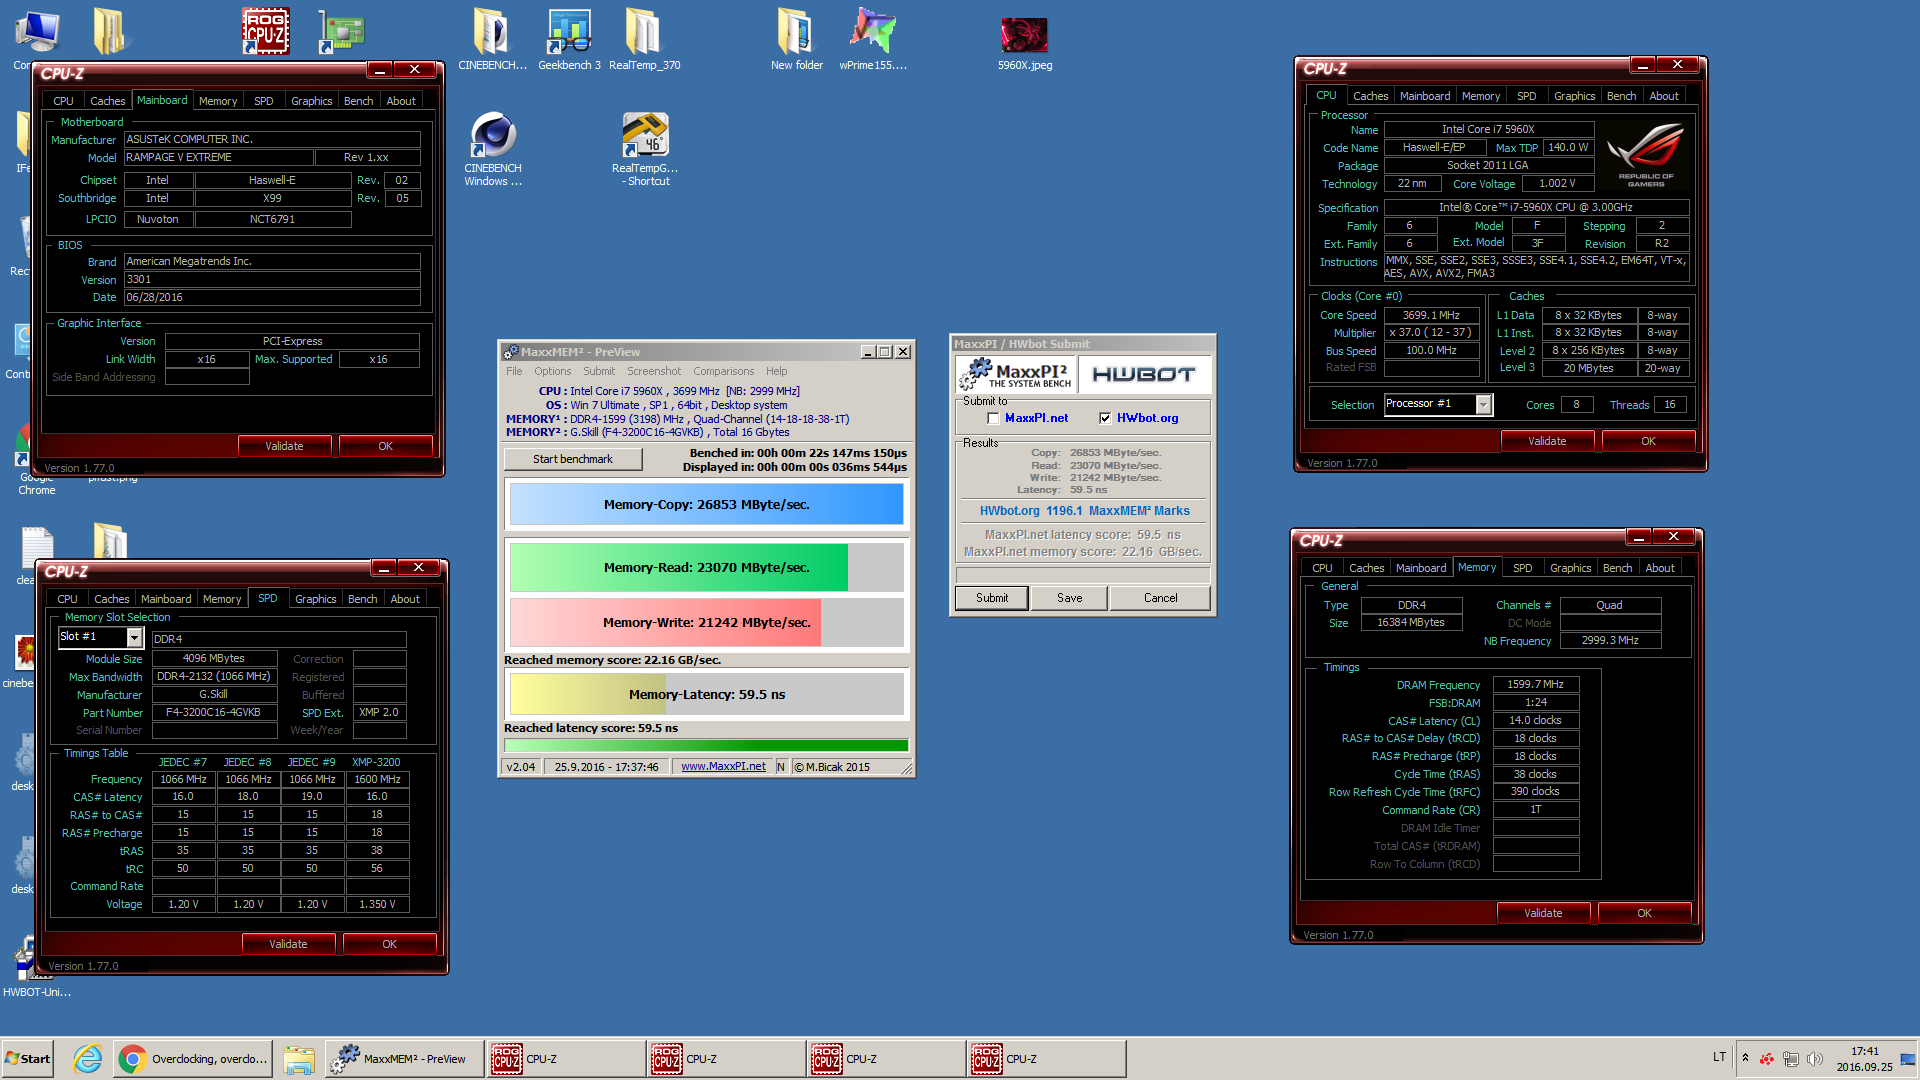Click the N button in MaxxMEM² status bar

[x=781, y=767]
